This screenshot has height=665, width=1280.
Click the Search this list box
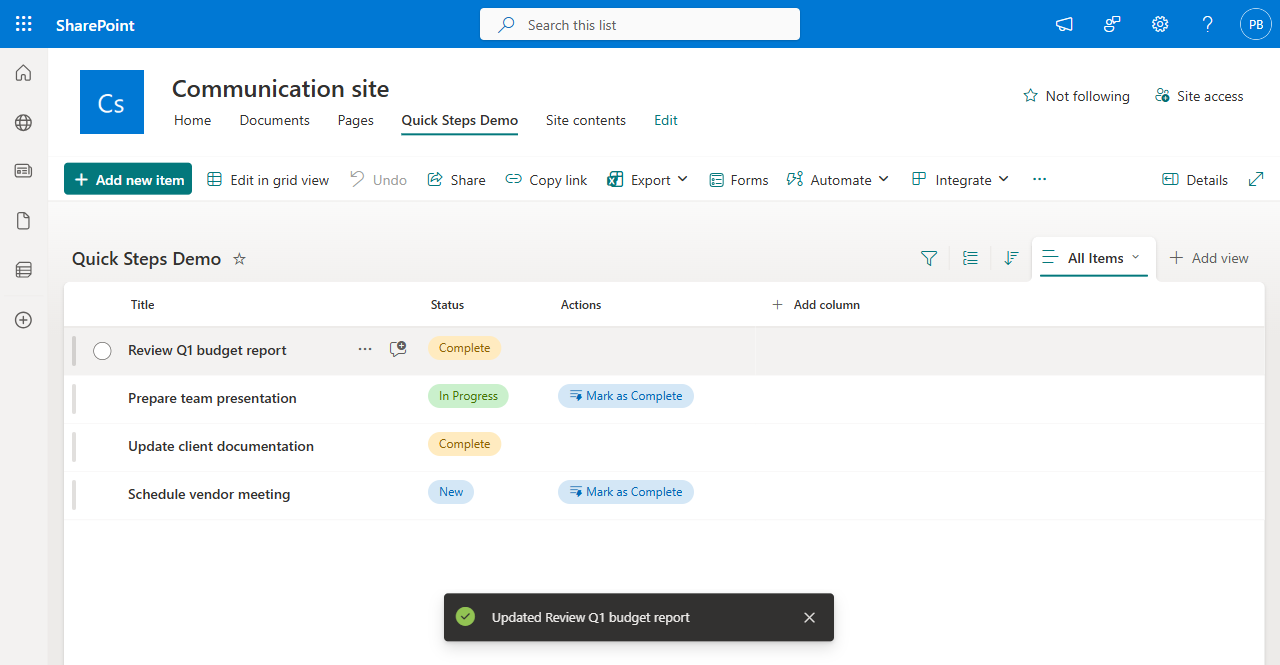[x=640, y=24]
